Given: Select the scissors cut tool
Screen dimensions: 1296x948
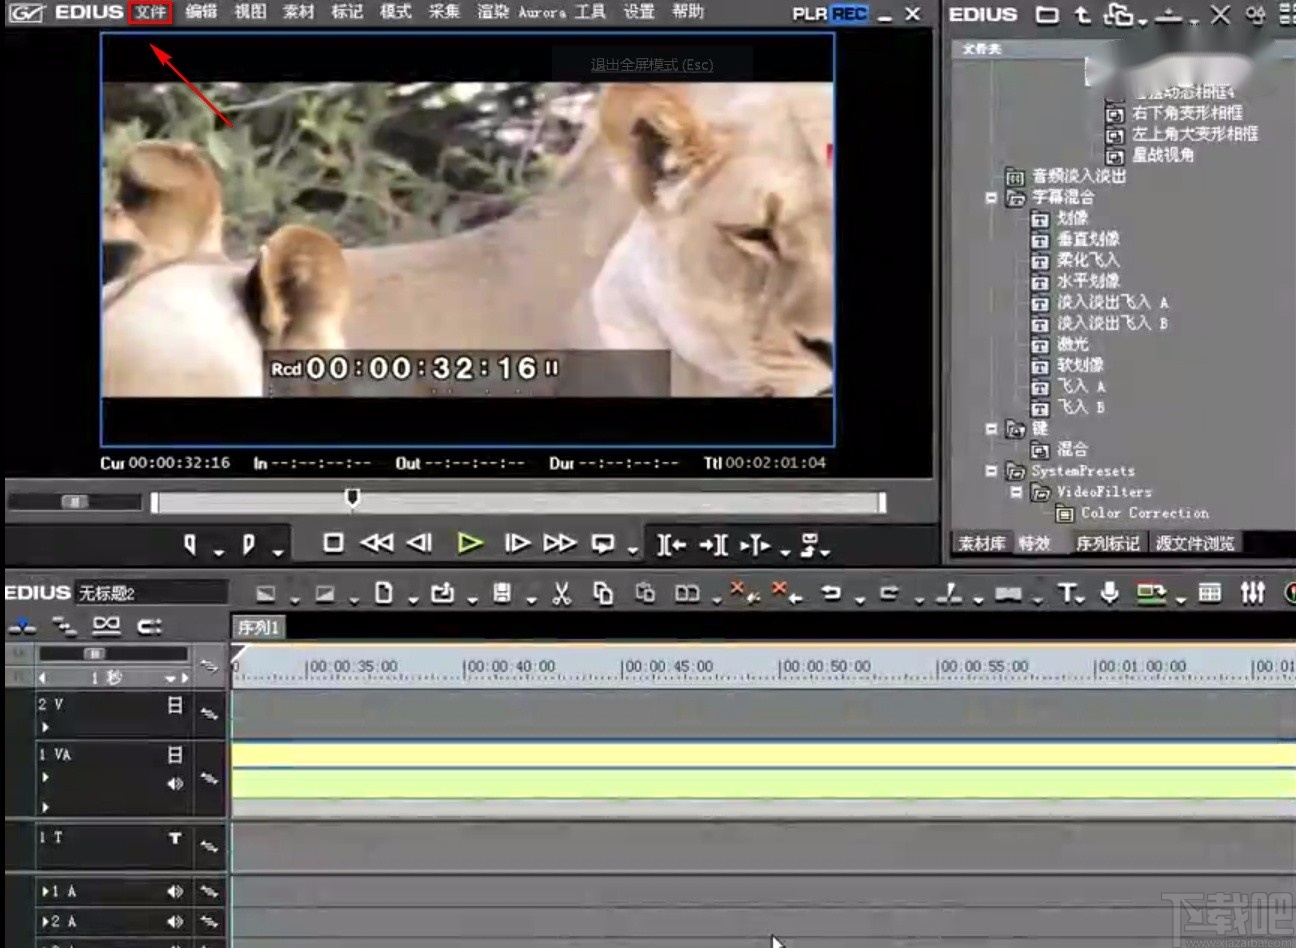Looking at the screenshot, I should (x=561, y=594).
